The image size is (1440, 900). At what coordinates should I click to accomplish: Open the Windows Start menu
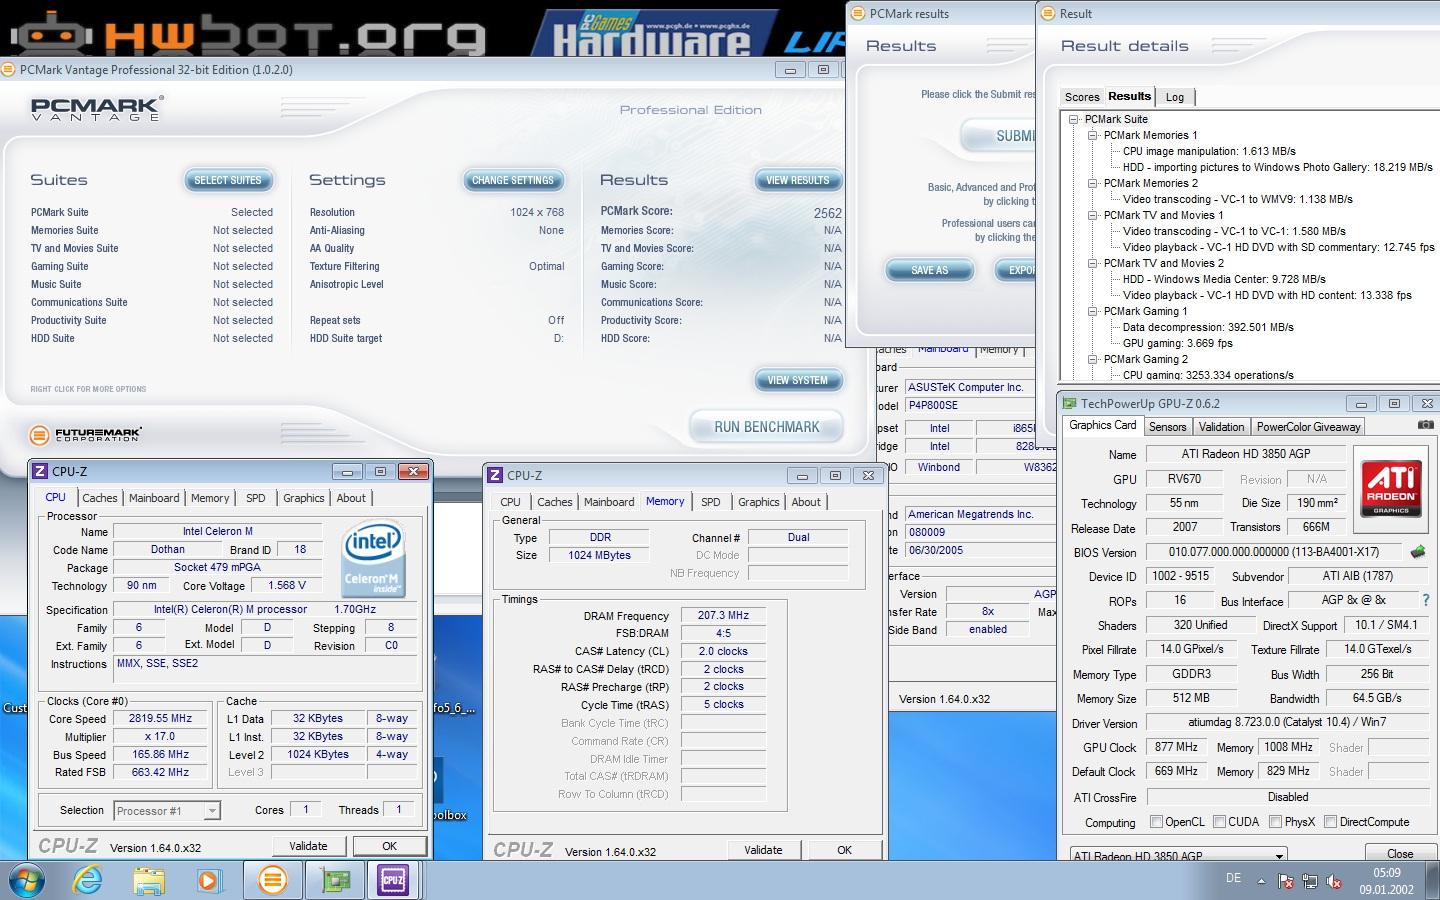[x=27, y=881]
